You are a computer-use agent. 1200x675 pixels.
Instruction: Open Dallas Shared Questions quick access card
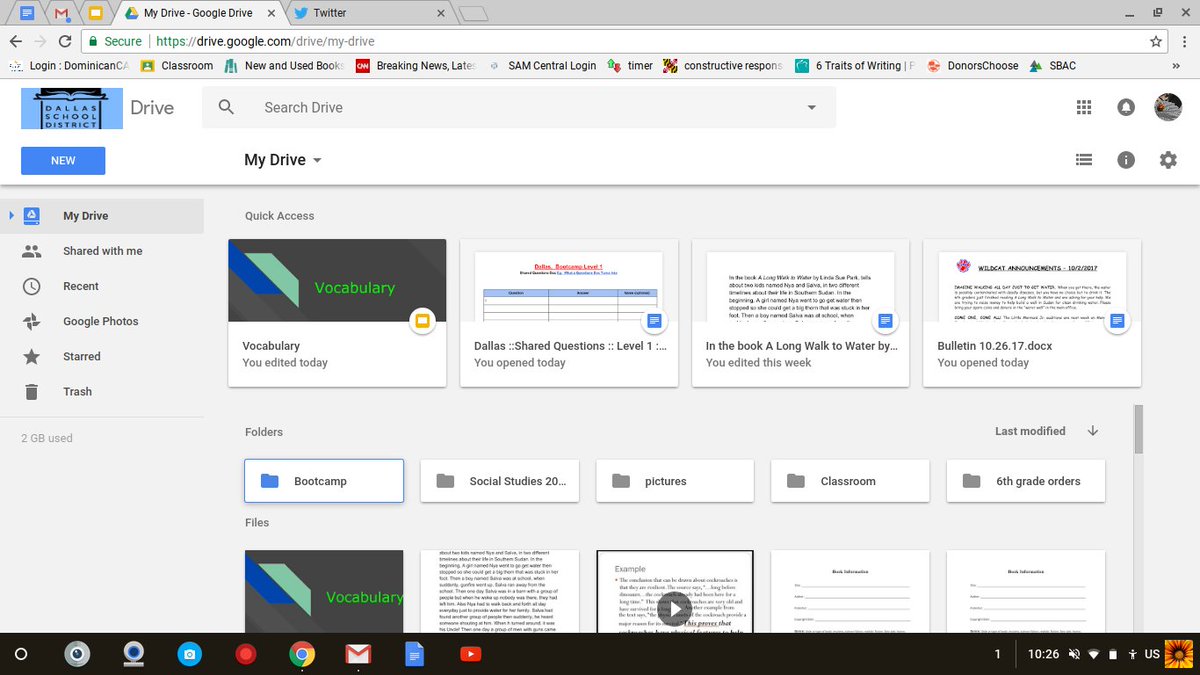[x=569, y=312]
